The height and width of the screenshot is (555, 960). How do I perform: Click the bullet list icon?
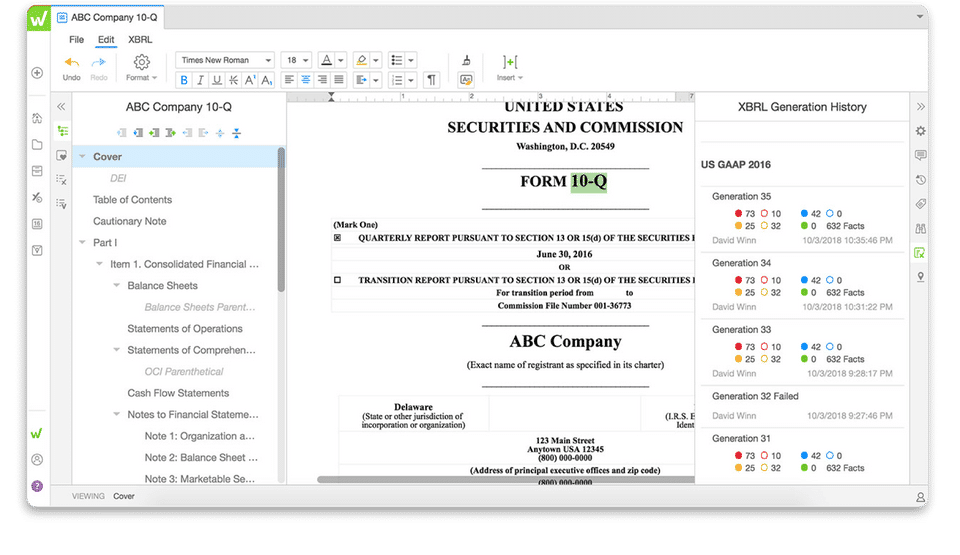pos(397,60)
